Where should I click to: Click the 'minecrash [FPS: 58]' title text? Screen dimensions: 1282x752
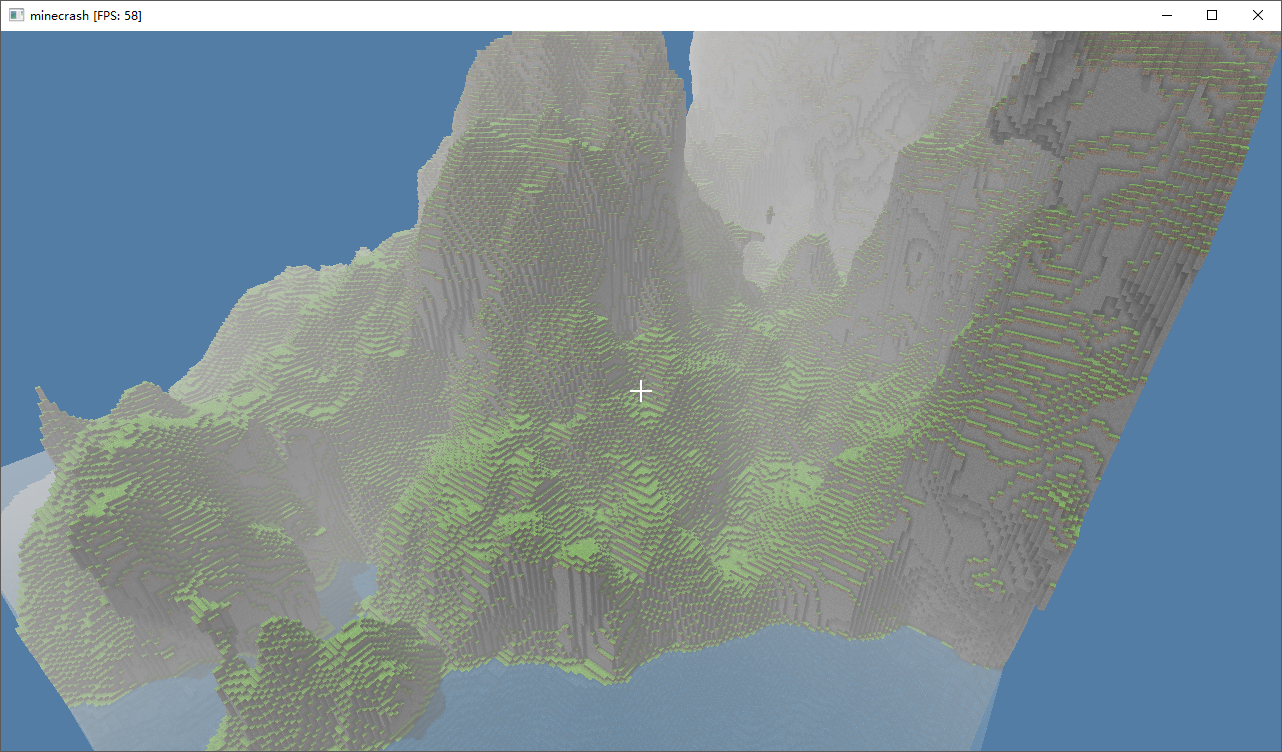86,15
